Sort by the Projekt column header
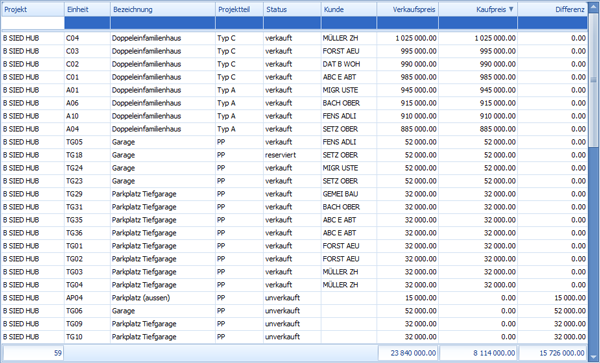The height and width of the screenshot is (363, 600). (x=33, y=9)
